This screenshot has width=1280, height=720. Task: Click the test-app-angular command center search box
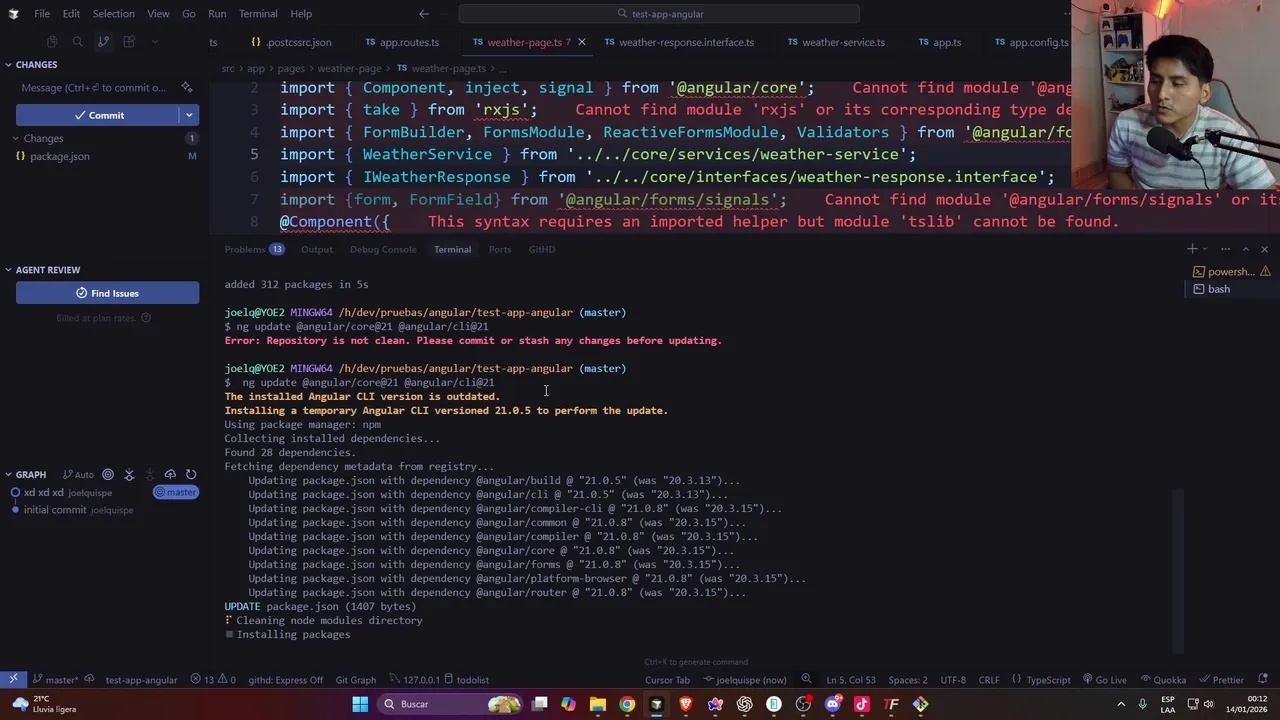(659, 14)
